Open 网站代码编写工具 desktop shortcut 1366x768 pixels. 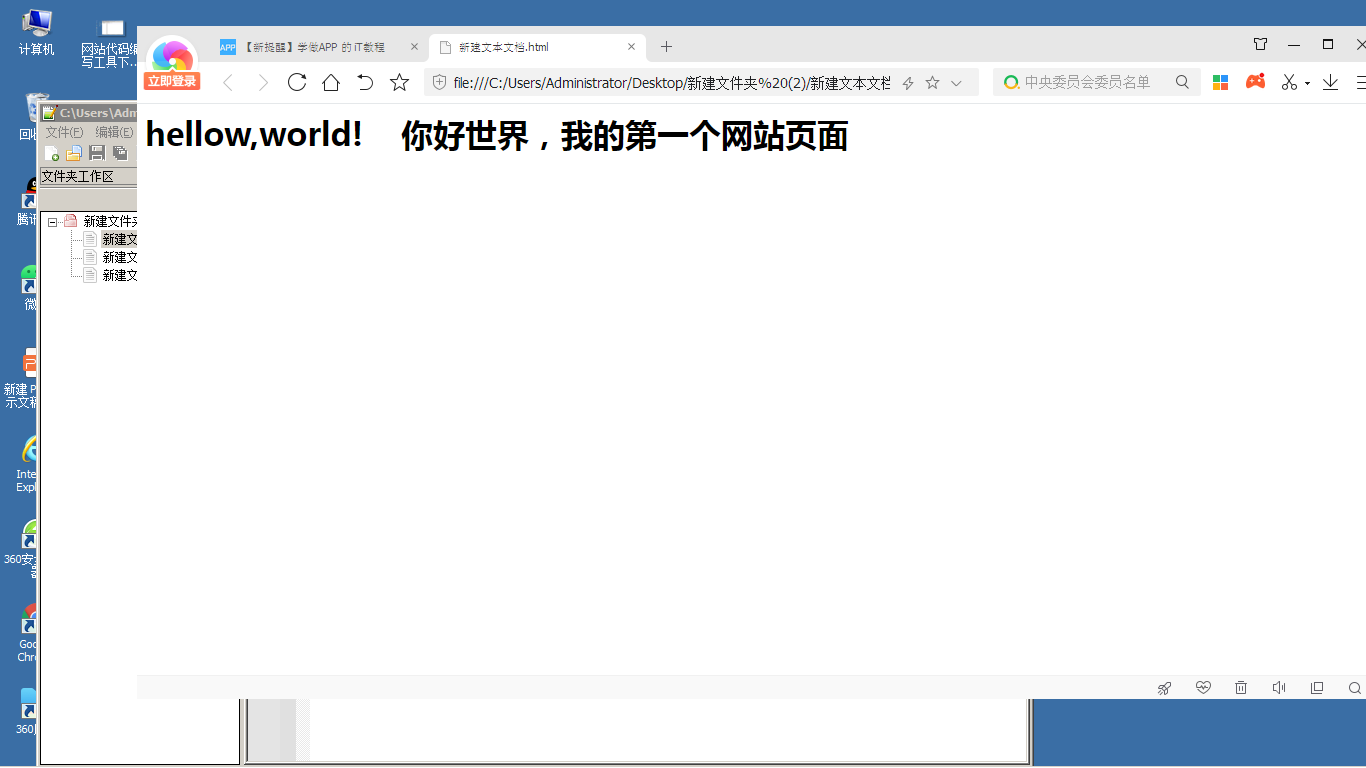coord(111,42)
